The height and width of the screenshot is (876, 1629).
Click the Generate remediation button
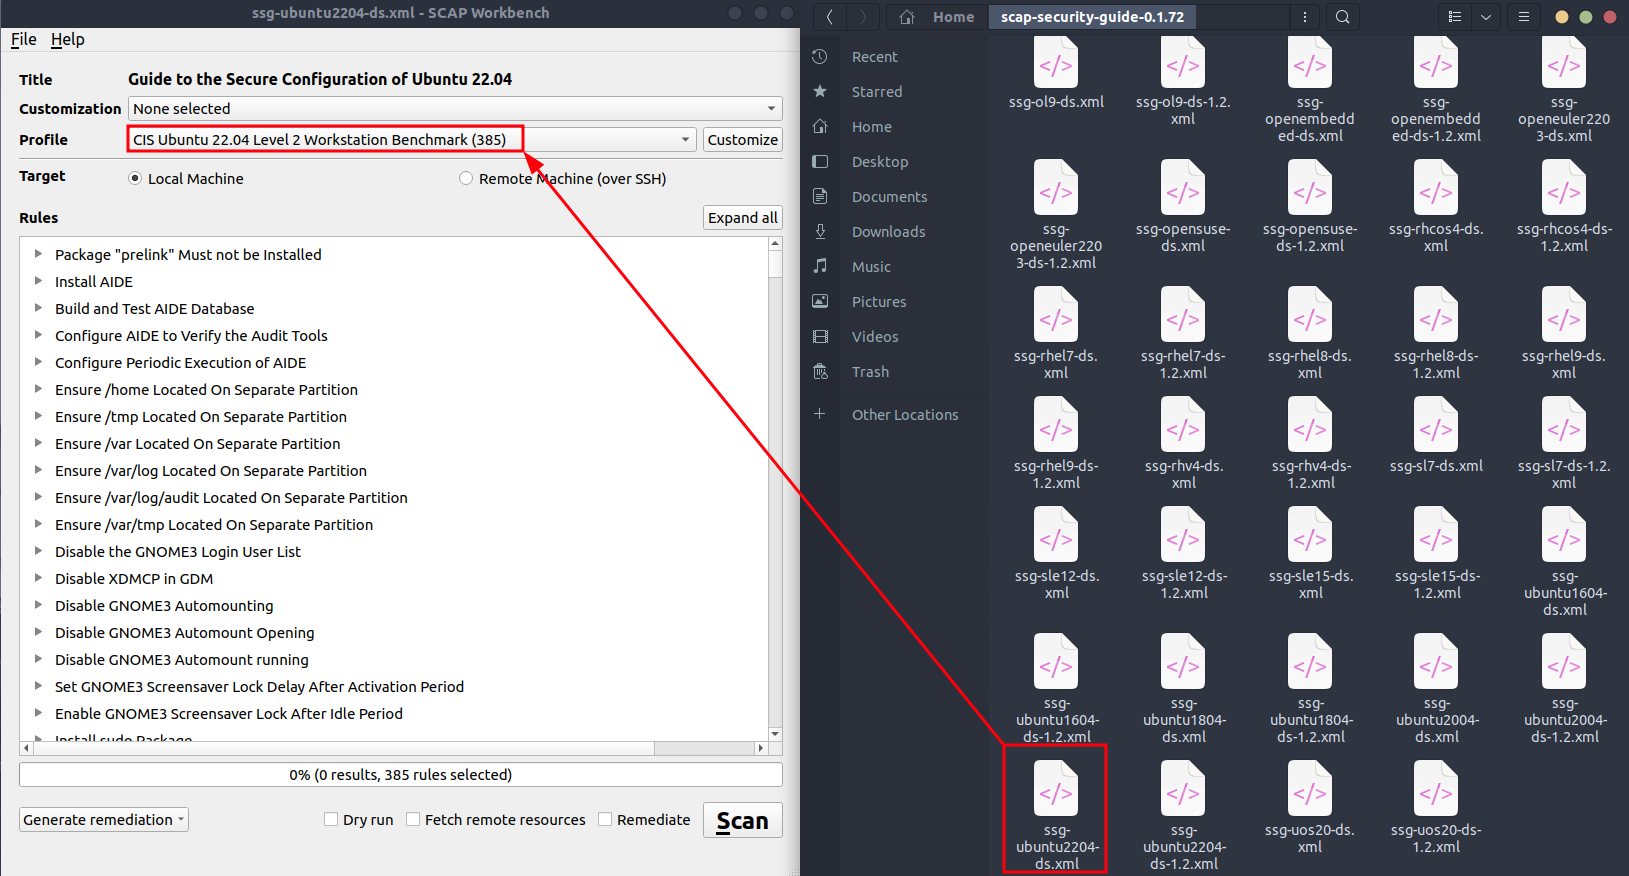click(x=103, y=820)
